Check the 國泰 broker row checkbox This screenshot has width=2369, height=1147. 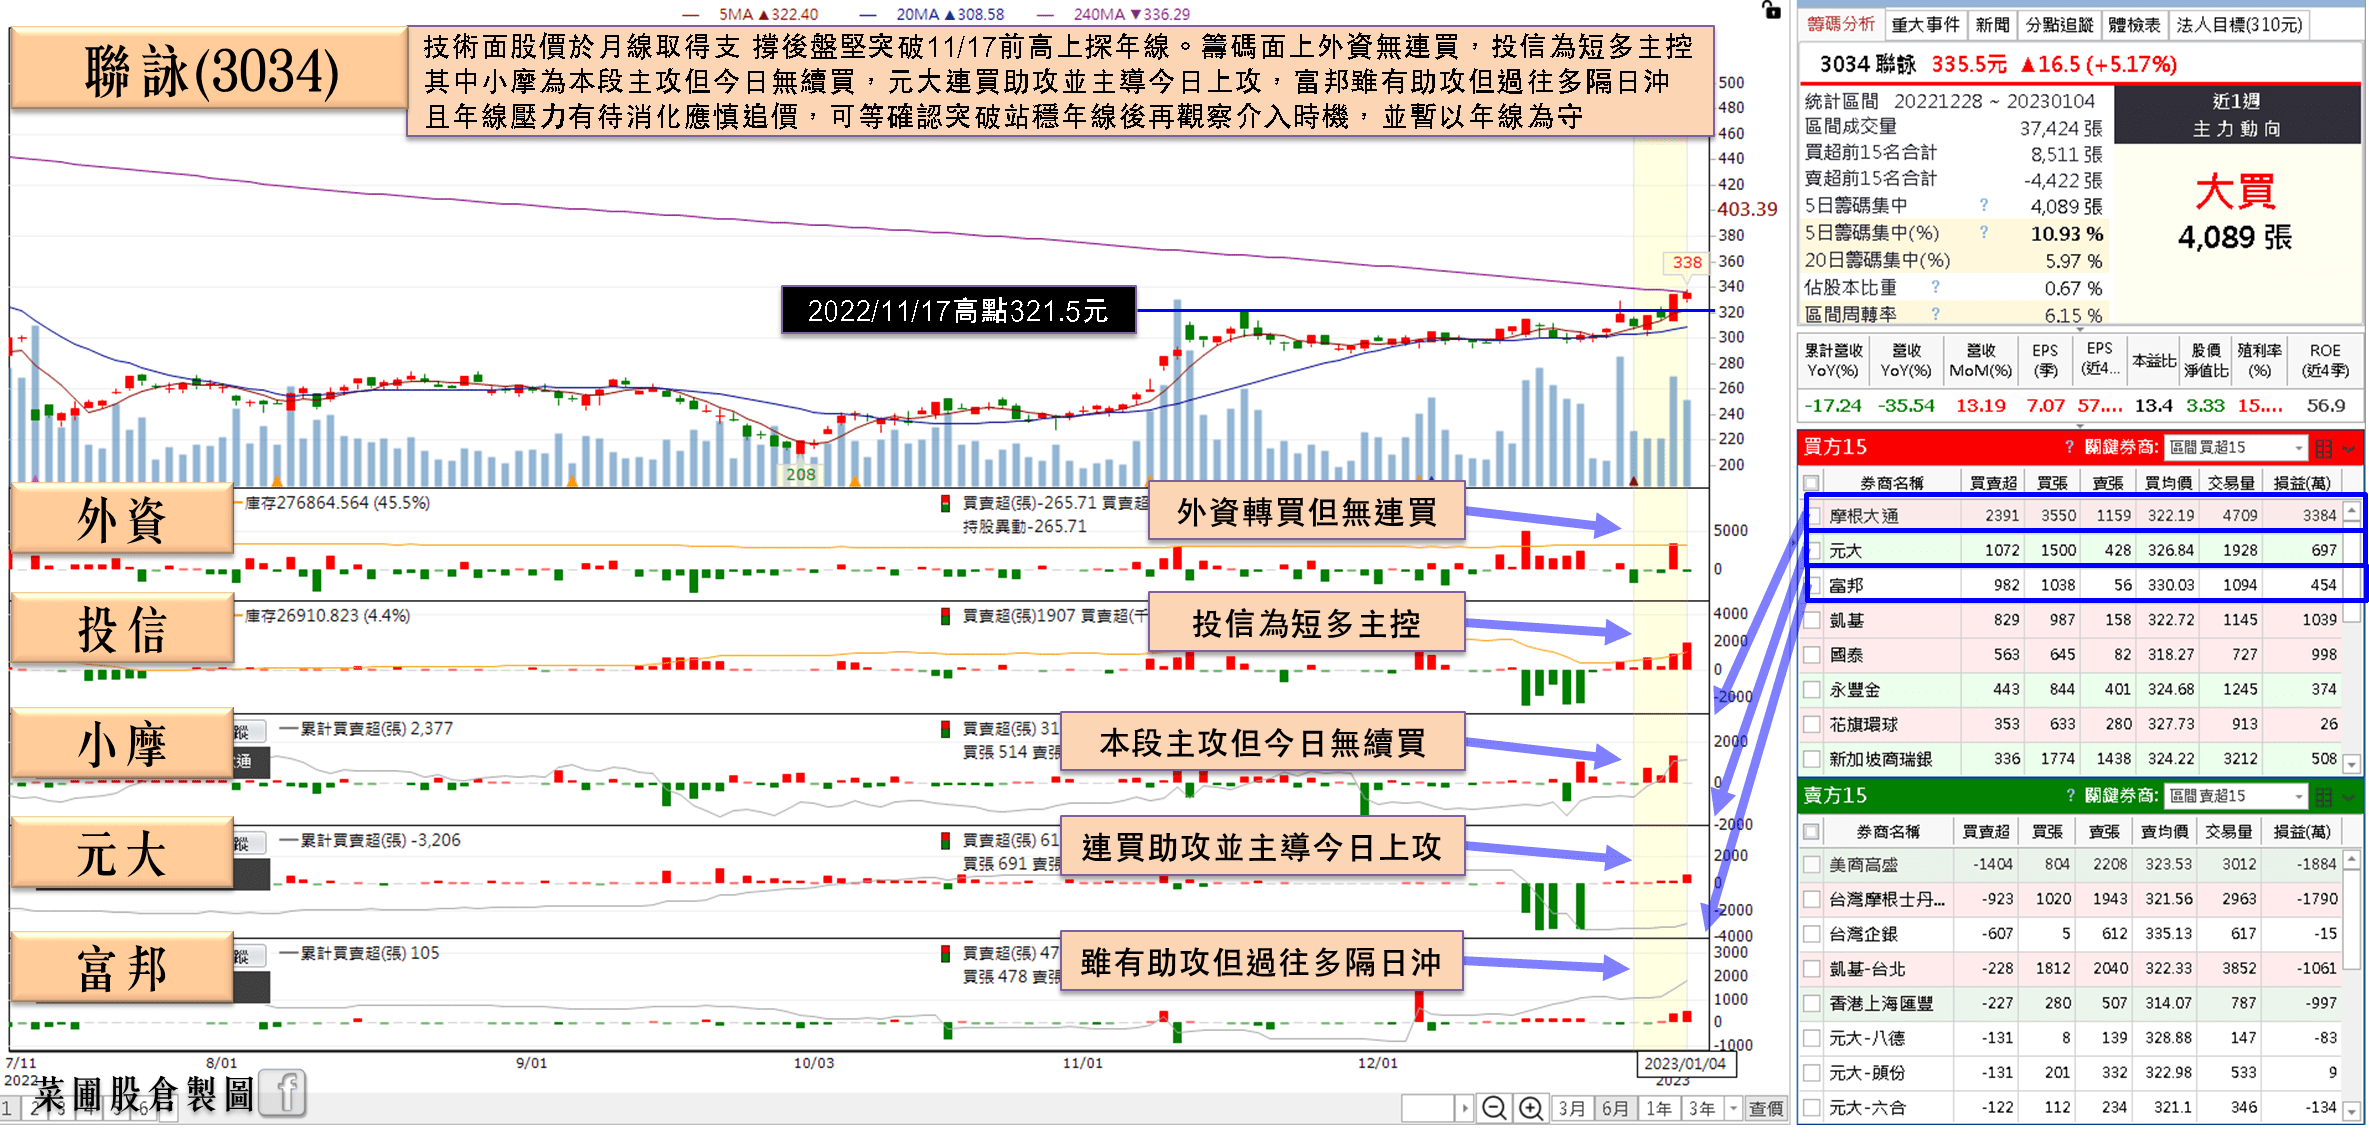pyautogui.click(x=1811, y=655)
